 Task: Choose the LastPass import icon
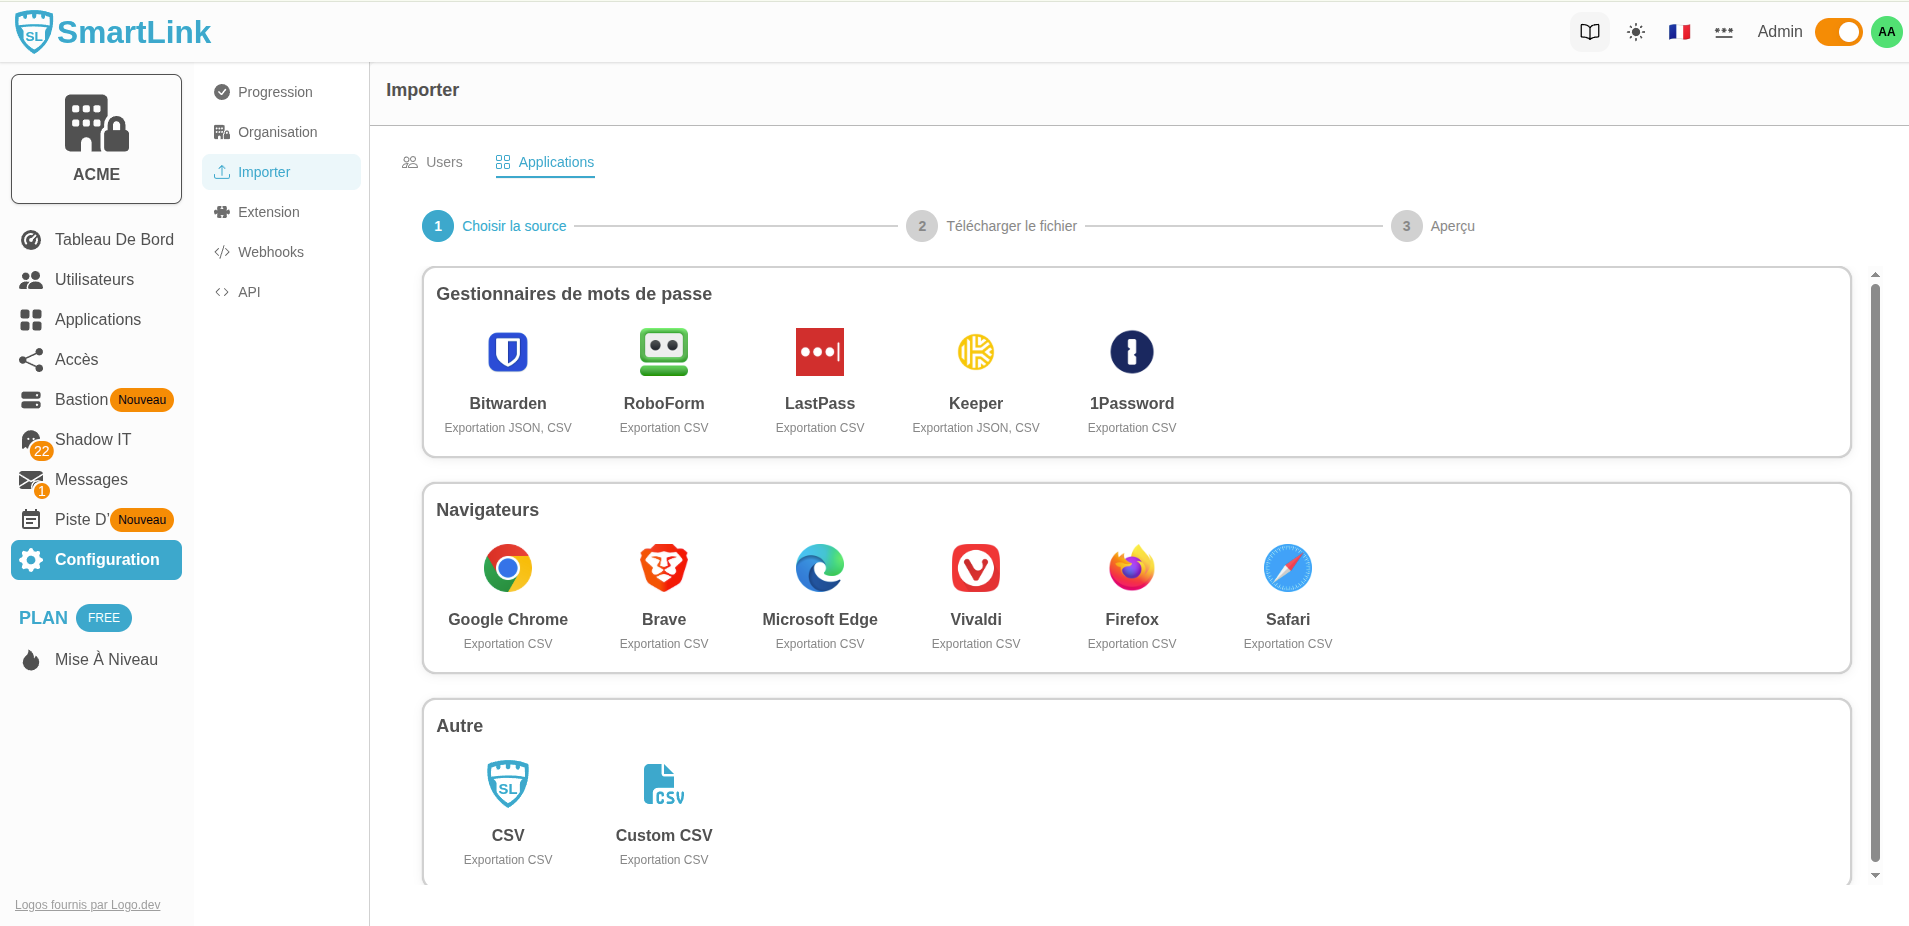point(819,352)
